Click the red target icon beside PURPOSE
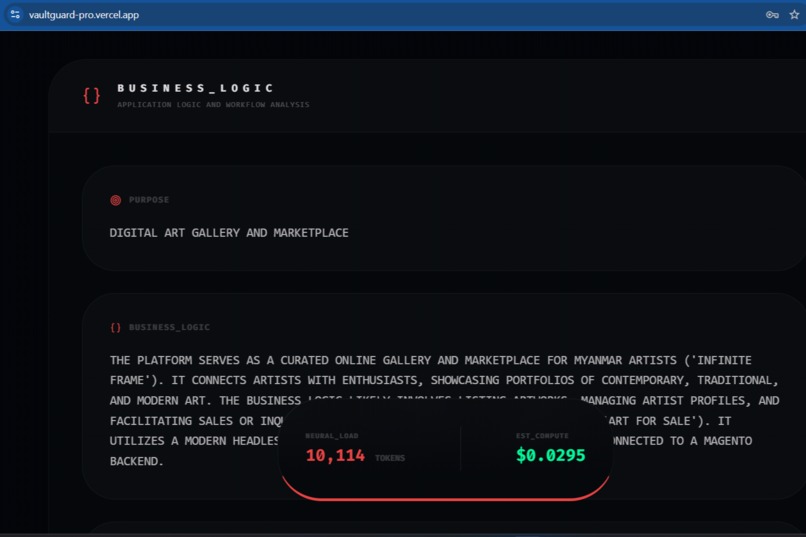Screen dimensions: 806x537 coord(116,200)
